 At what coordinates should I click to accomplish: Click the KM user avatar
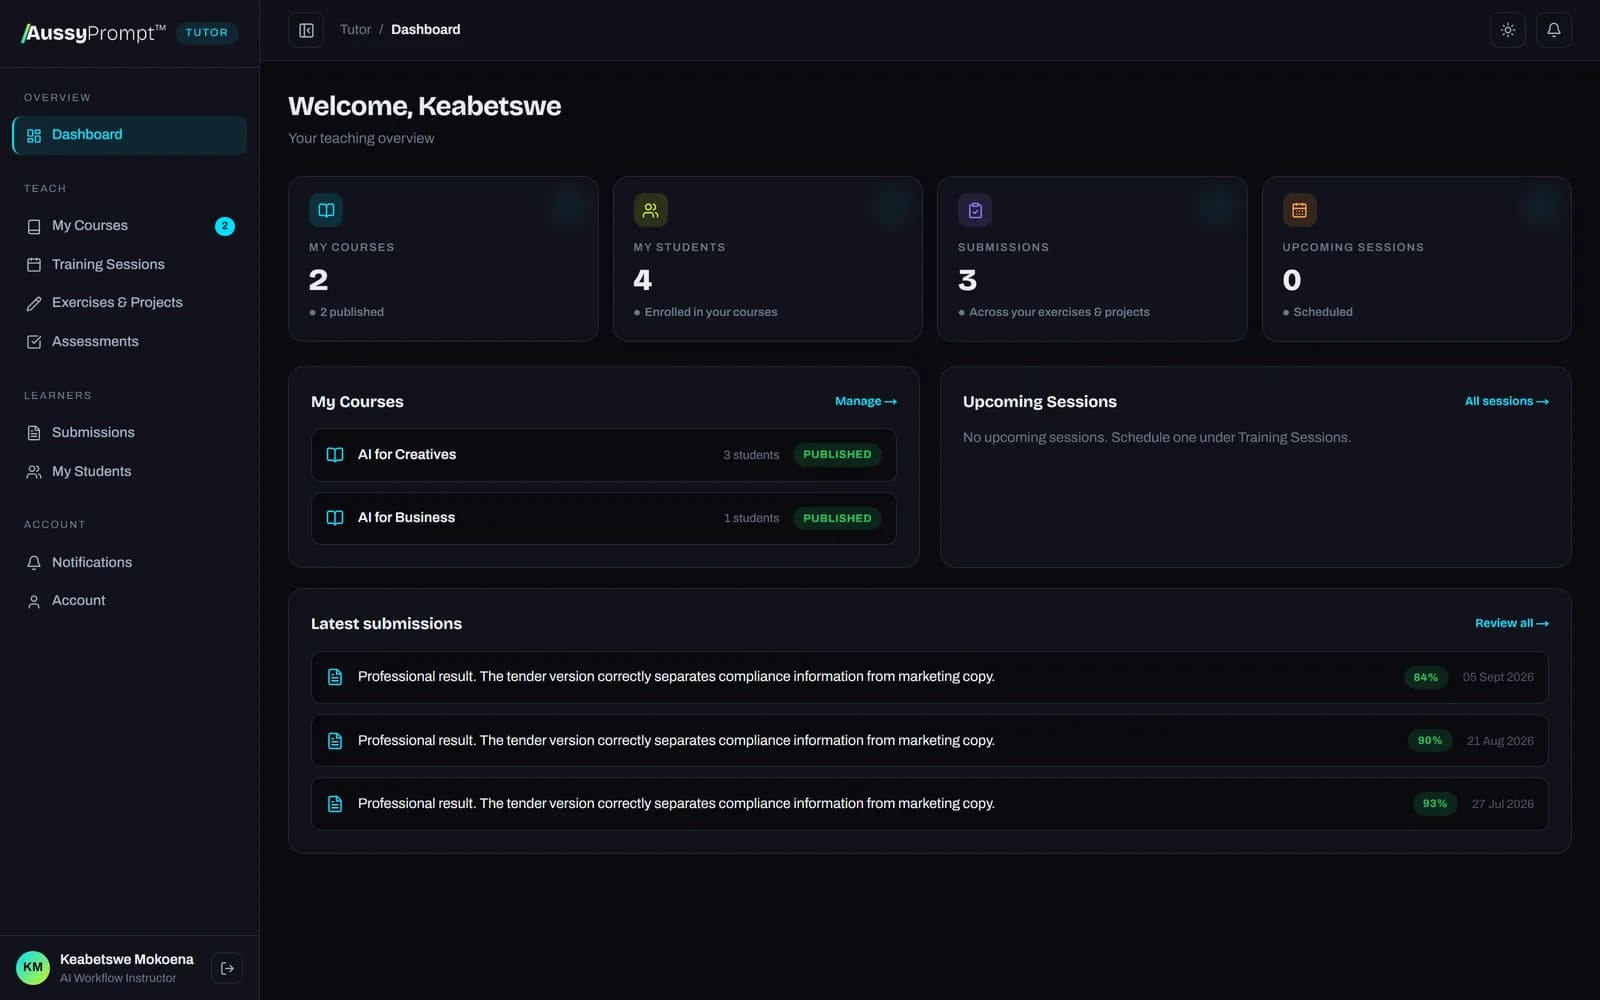click(x=33, y=968)
